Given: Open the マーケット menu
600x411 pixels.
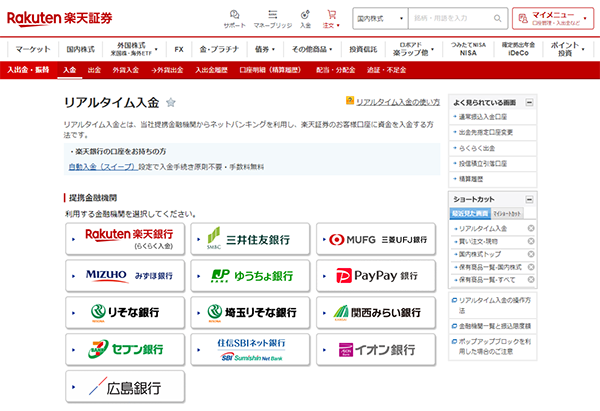Looking at the screenshot, I should 33,49.
